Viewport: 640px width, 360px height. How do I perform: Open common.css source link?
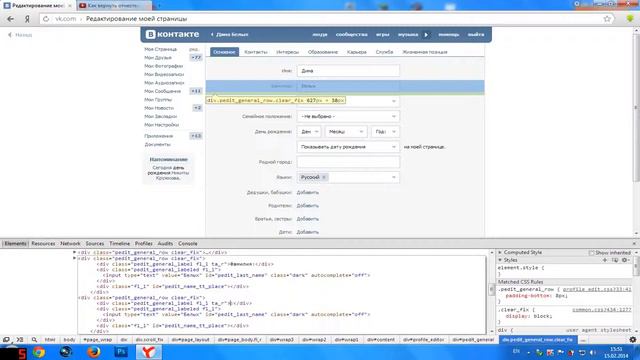point(602,310)
